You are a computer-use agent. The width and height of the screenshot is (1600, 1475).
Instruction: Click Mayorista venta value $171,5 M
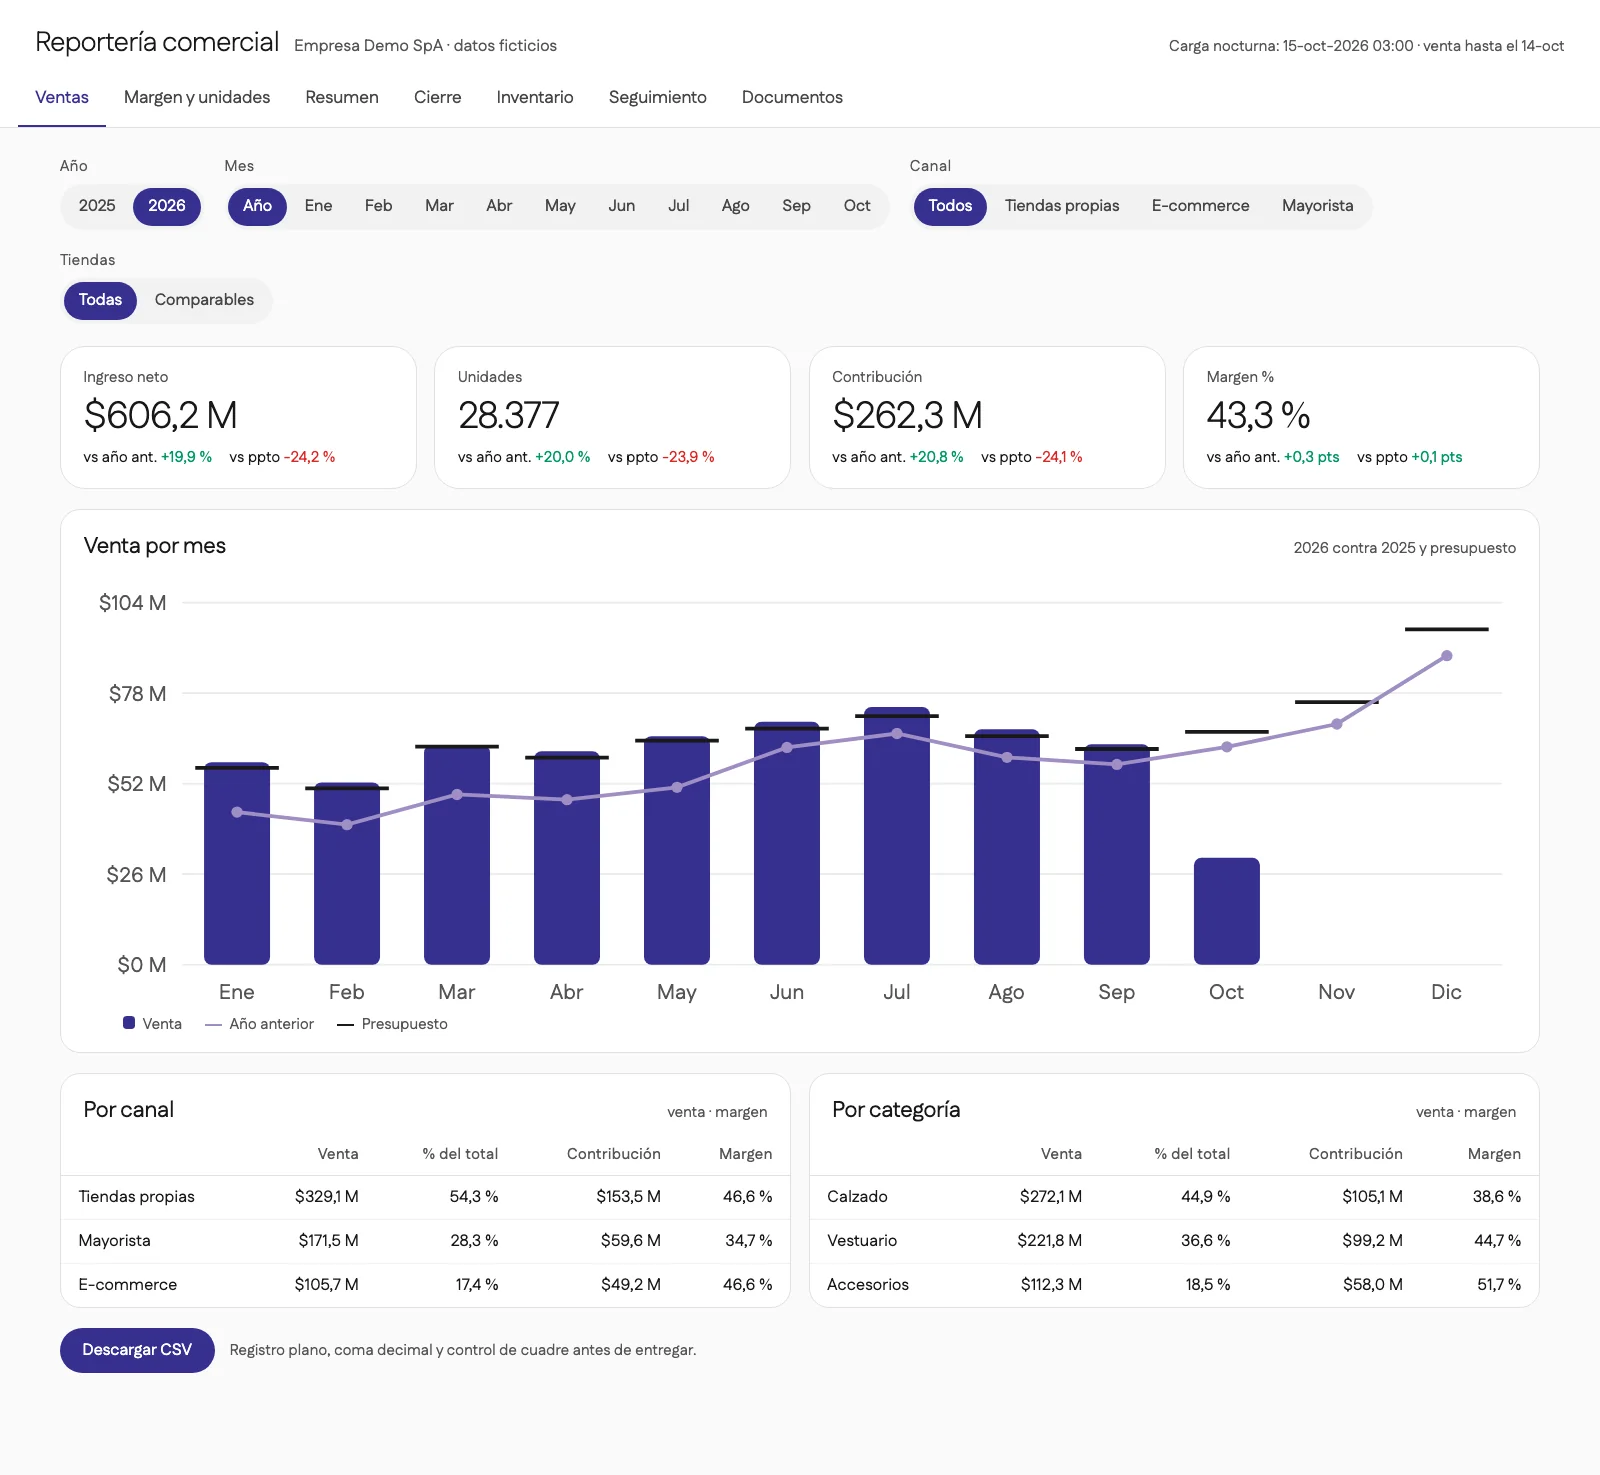328,1241
